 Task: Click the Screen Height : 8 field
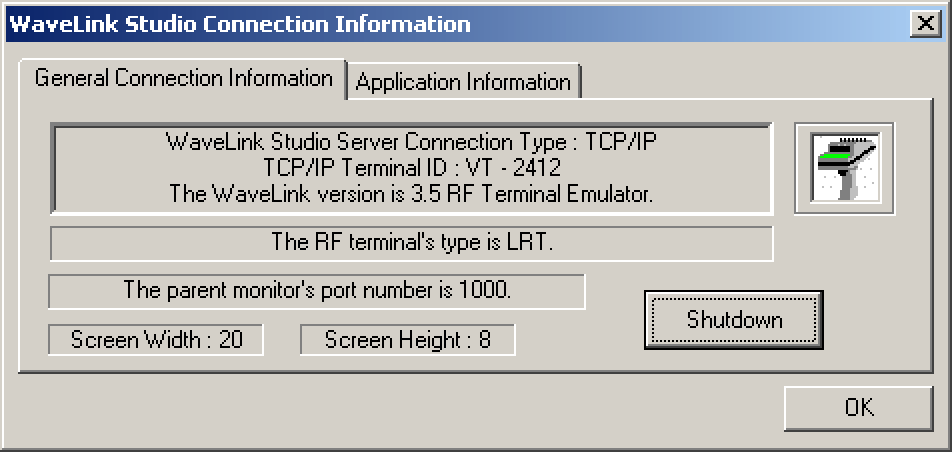(407, 339)
